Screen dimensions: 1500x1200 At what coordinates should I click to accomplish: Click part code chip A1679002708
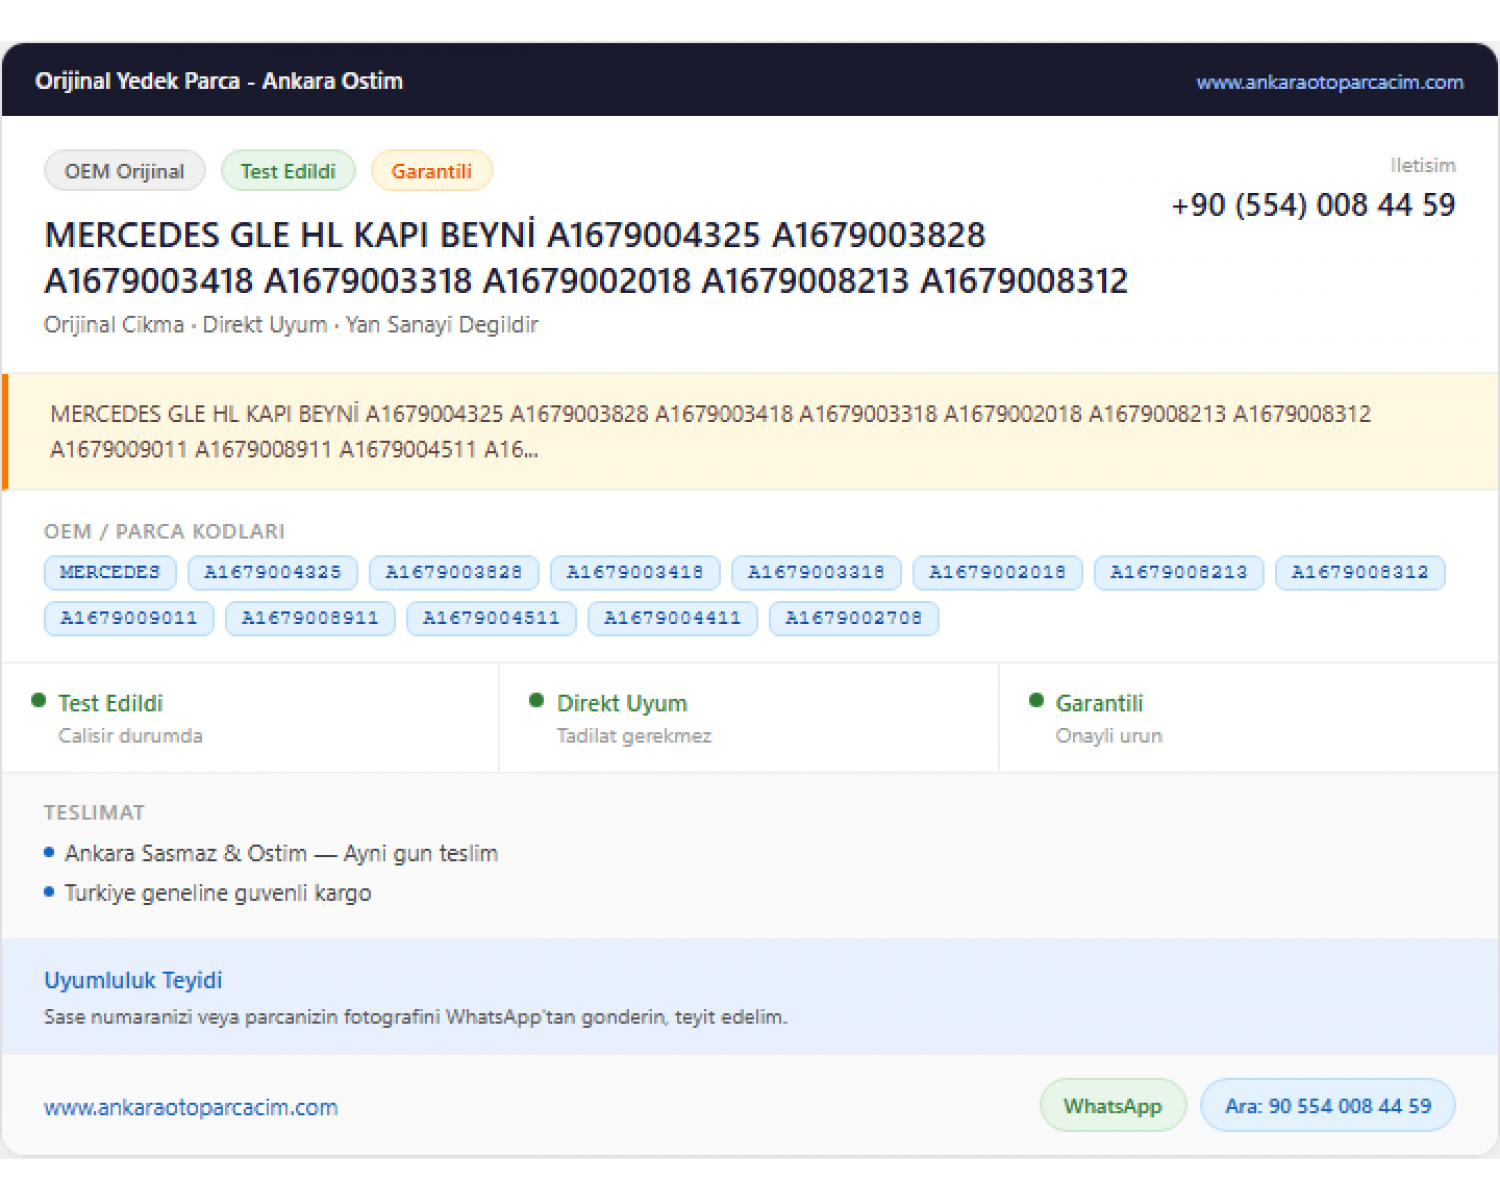coord(854,618)
